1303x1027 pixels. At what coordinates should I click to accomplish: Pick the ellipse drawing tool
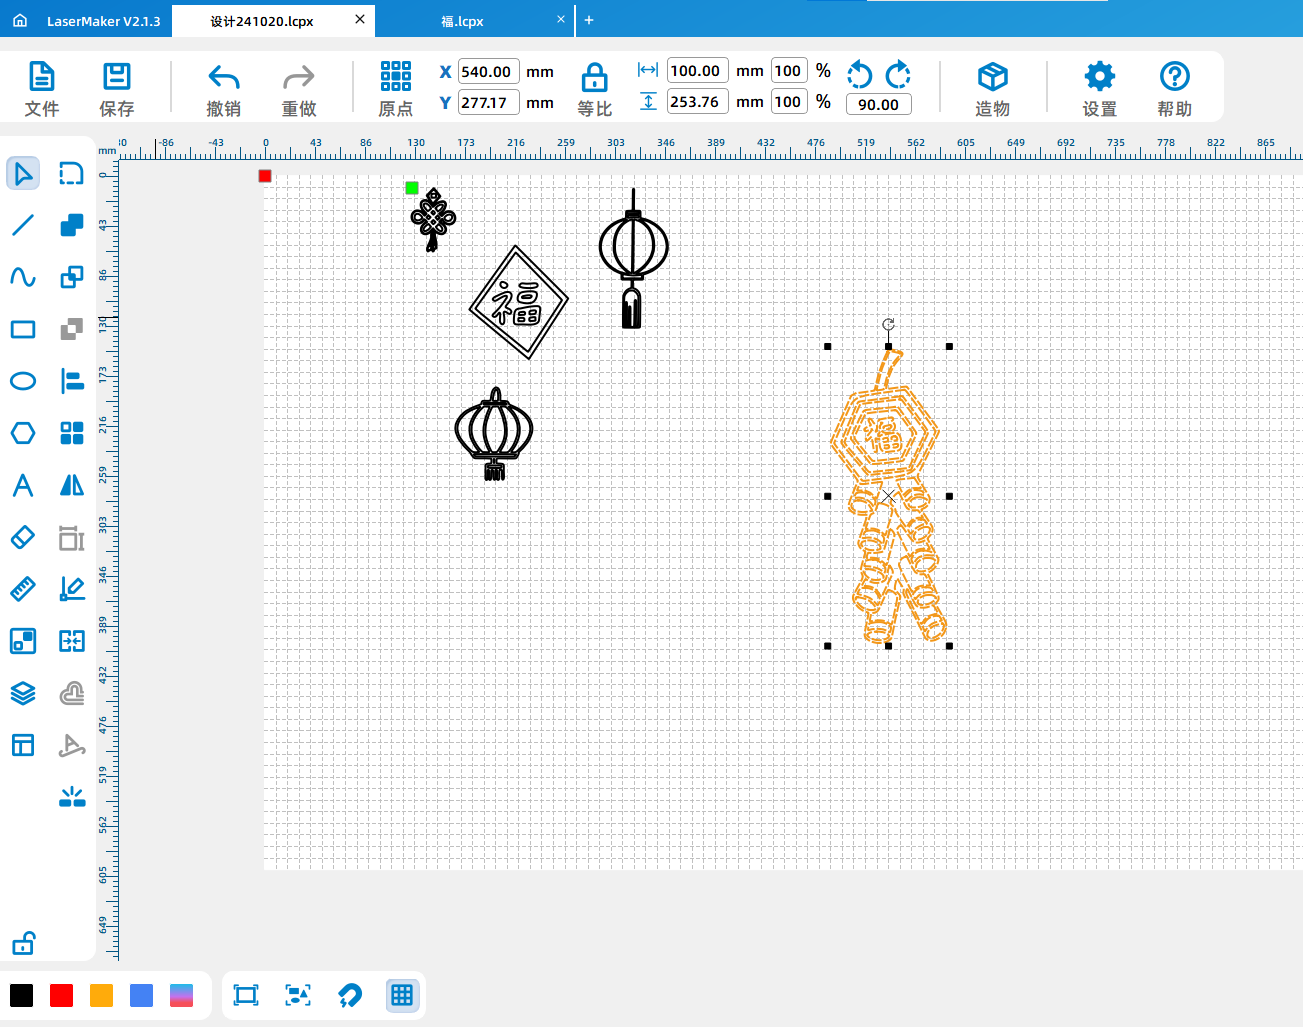click(x=23, y=381)
